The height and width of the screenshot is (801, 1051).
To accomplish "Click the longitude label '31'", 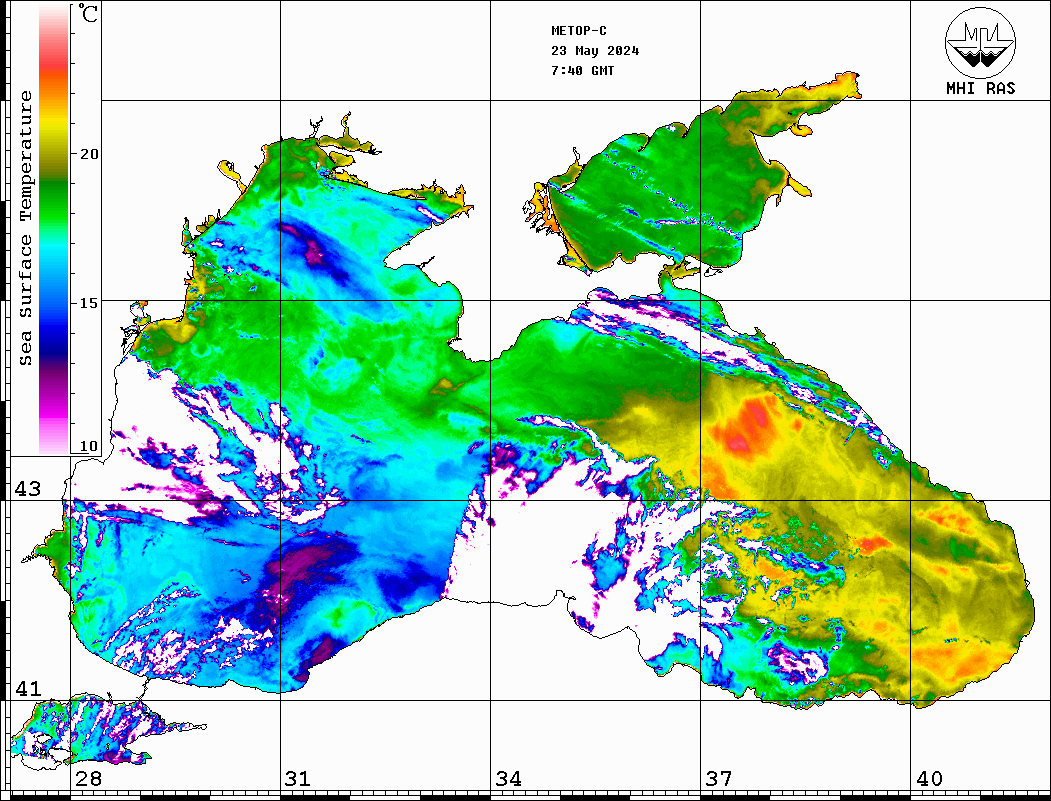I will (x=298, y=779).
